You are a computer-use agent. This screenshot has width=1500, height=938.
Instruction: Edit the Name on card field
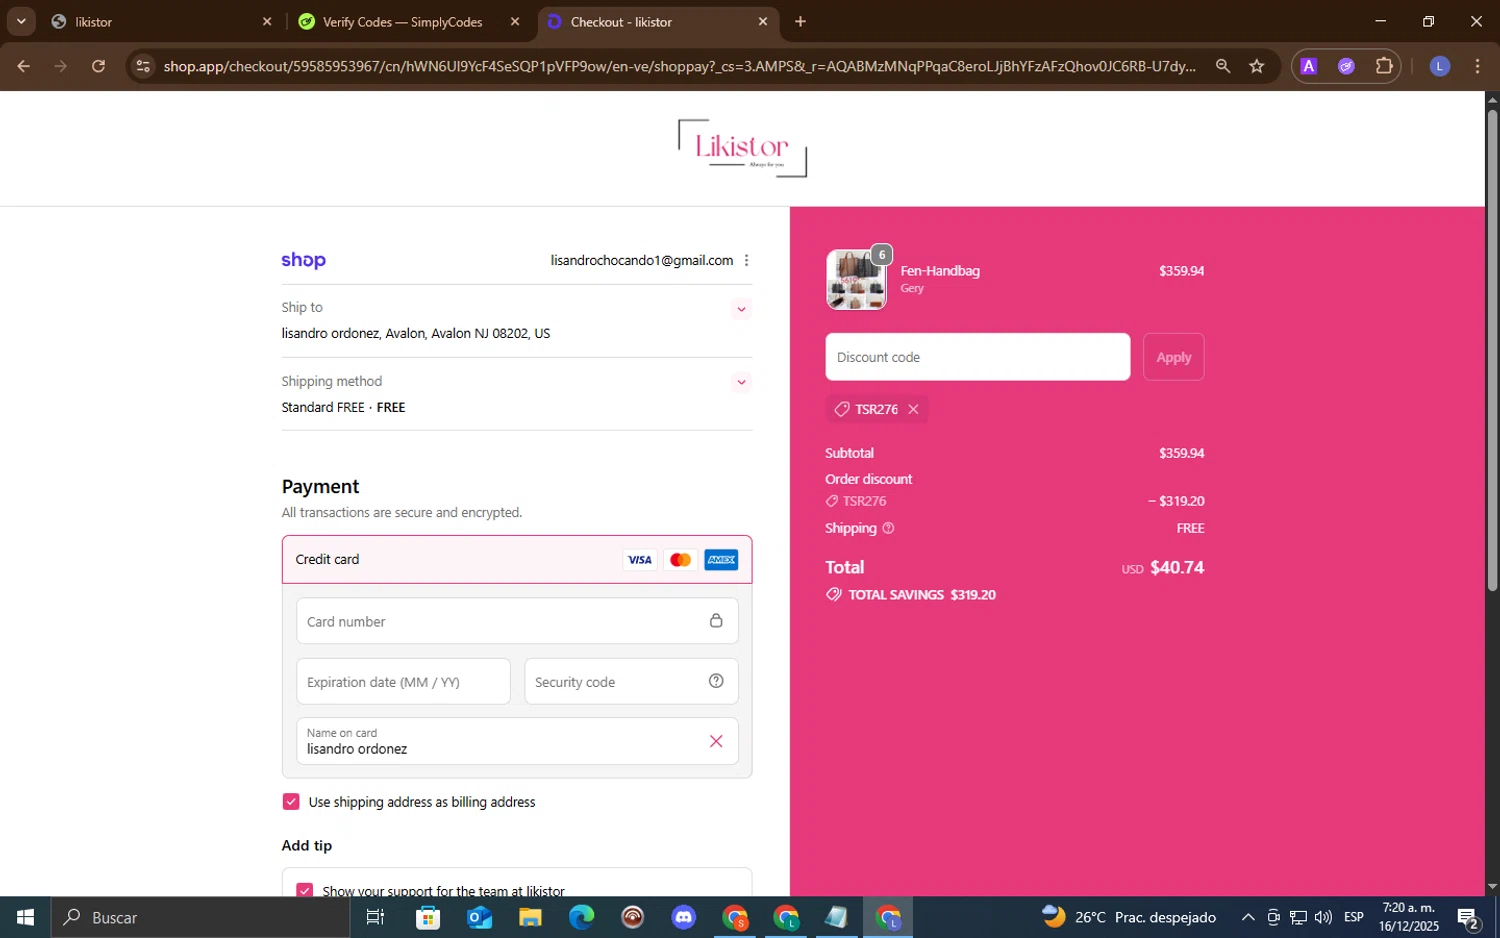click(517, 741)
